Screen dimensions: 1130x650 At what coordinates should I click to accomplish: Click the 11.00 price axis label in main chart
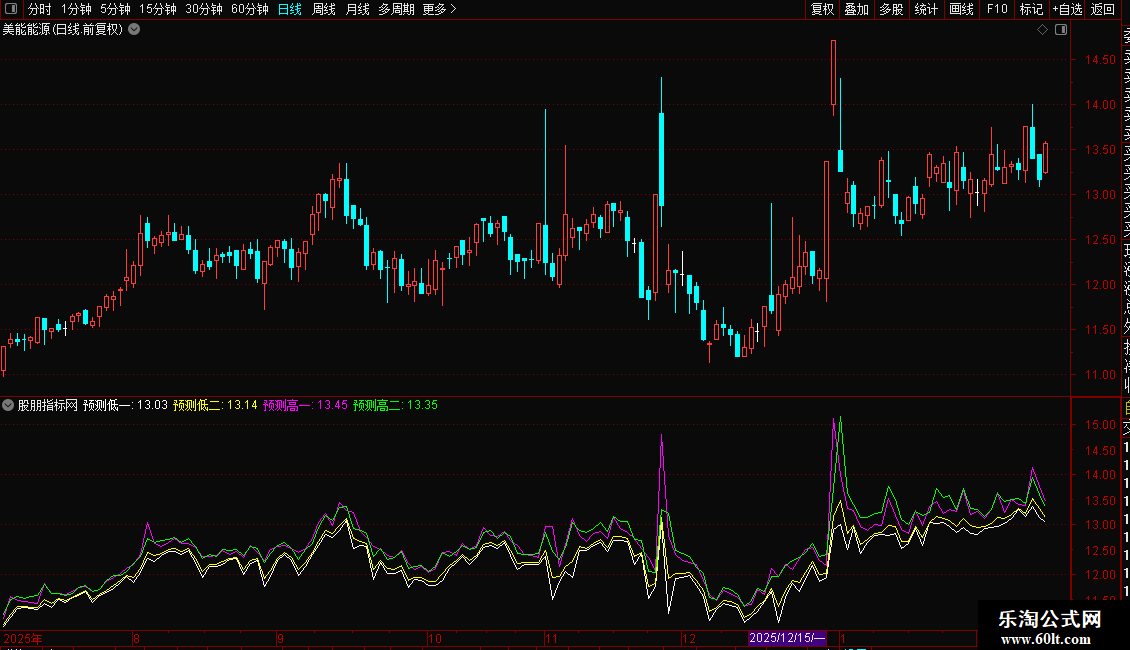(1100, 375)
